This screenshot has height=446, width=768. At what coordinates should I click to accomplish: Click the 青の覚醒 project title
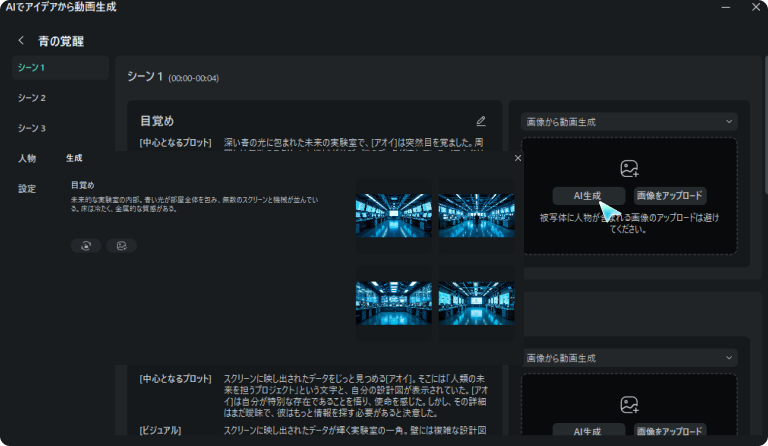point(61,41)
